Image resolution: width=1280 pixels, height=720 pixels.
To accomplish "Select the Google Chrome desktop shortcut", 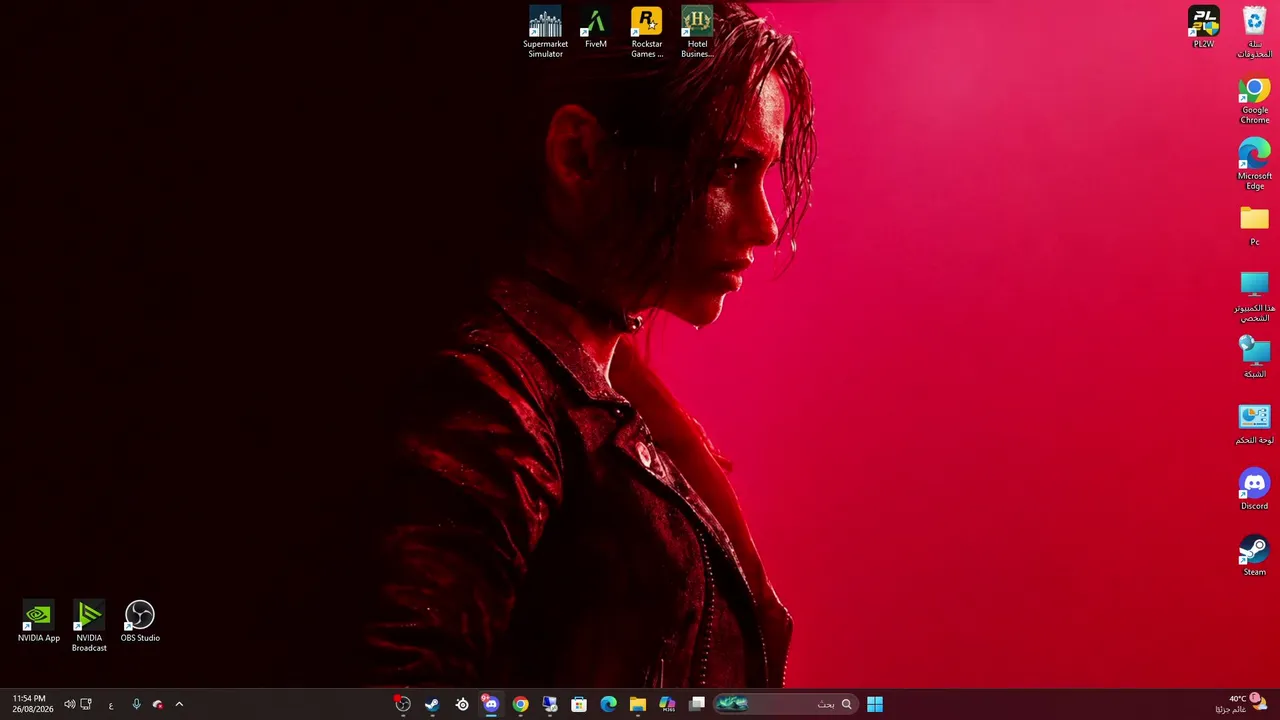I will point(1255,99).
